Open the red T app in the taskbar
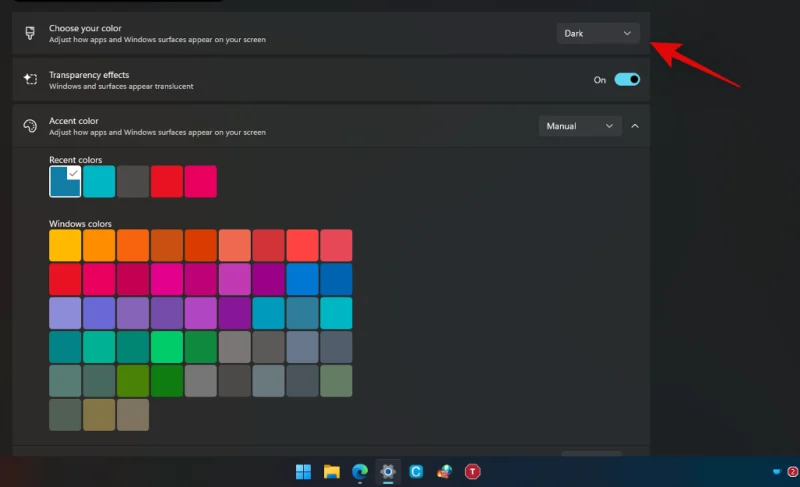Viewport: 800px width, 487px height. tap(472, 472)
